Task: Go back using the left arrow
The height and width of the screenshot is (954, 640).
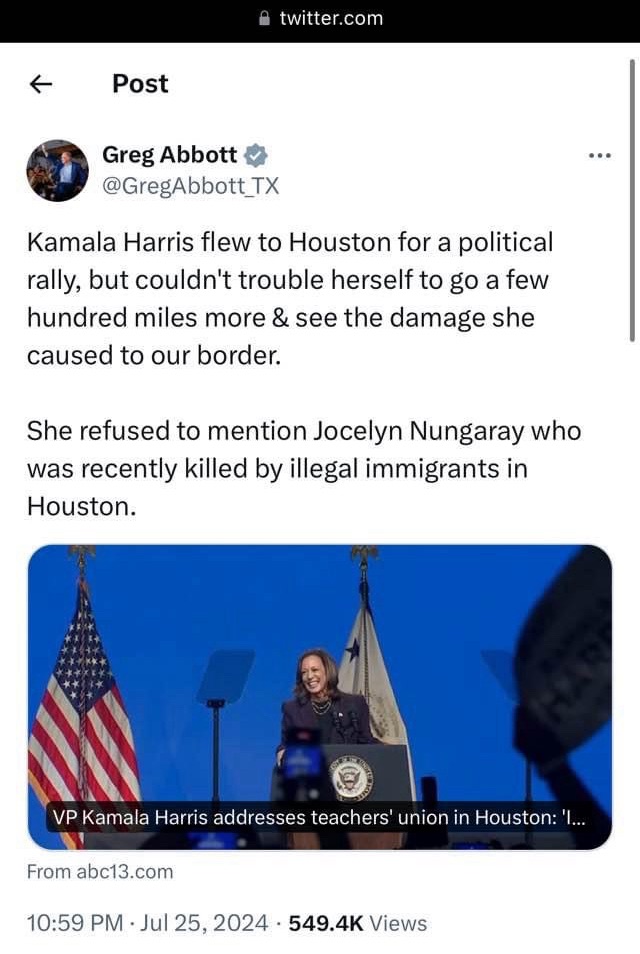Action: [x=41, y=84]
